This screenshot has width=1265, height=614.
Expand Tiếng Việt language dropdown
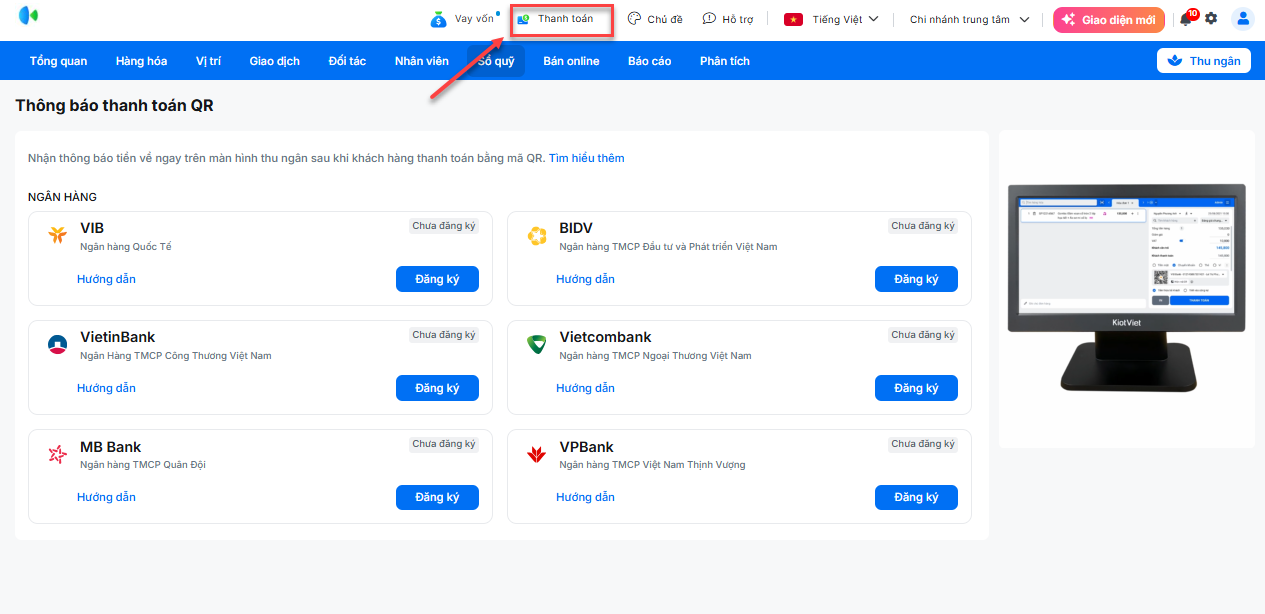831,19
